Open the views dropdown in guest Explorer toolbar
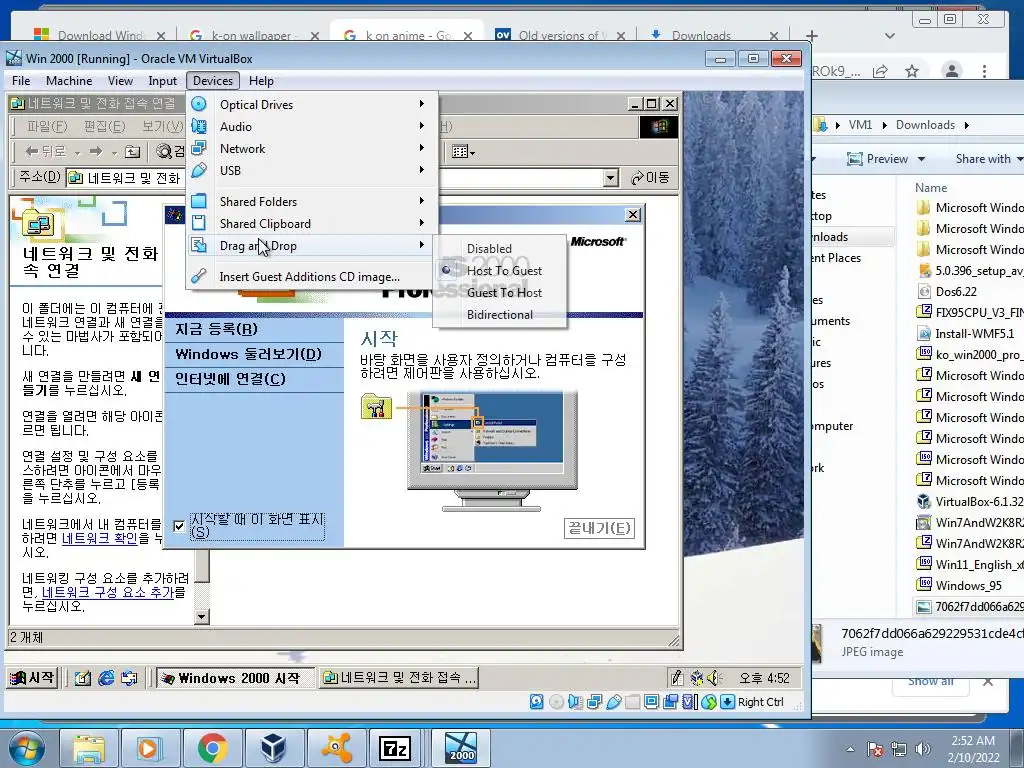 pos(464,152)
